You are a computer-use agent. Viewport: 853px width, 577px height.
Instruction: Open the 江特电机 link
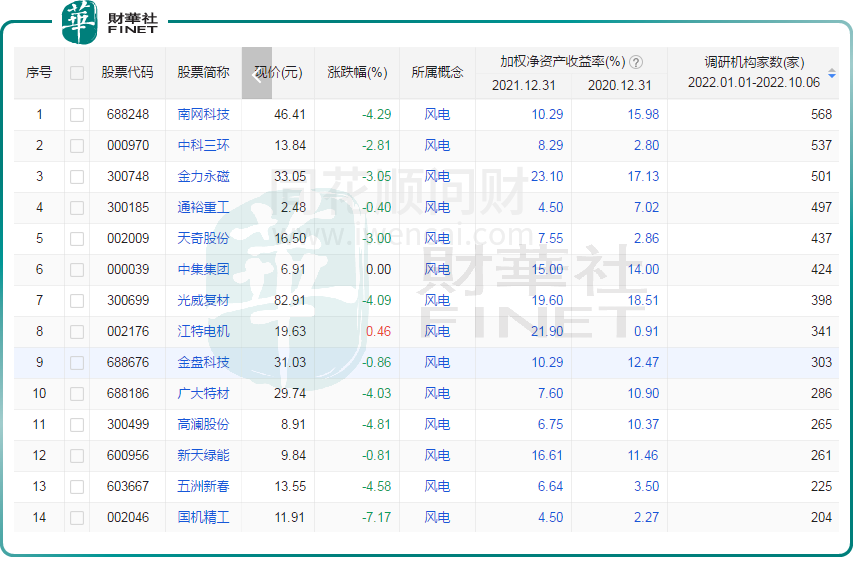(203, 331)
